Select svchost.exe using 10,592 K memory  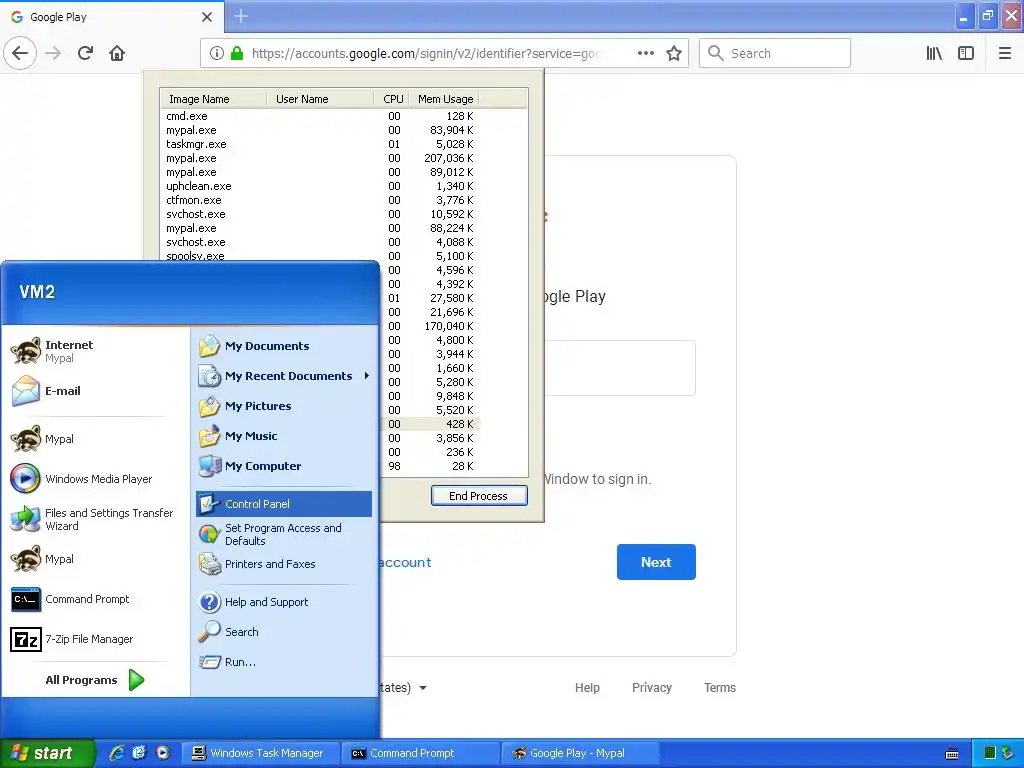tap(320, 214)
